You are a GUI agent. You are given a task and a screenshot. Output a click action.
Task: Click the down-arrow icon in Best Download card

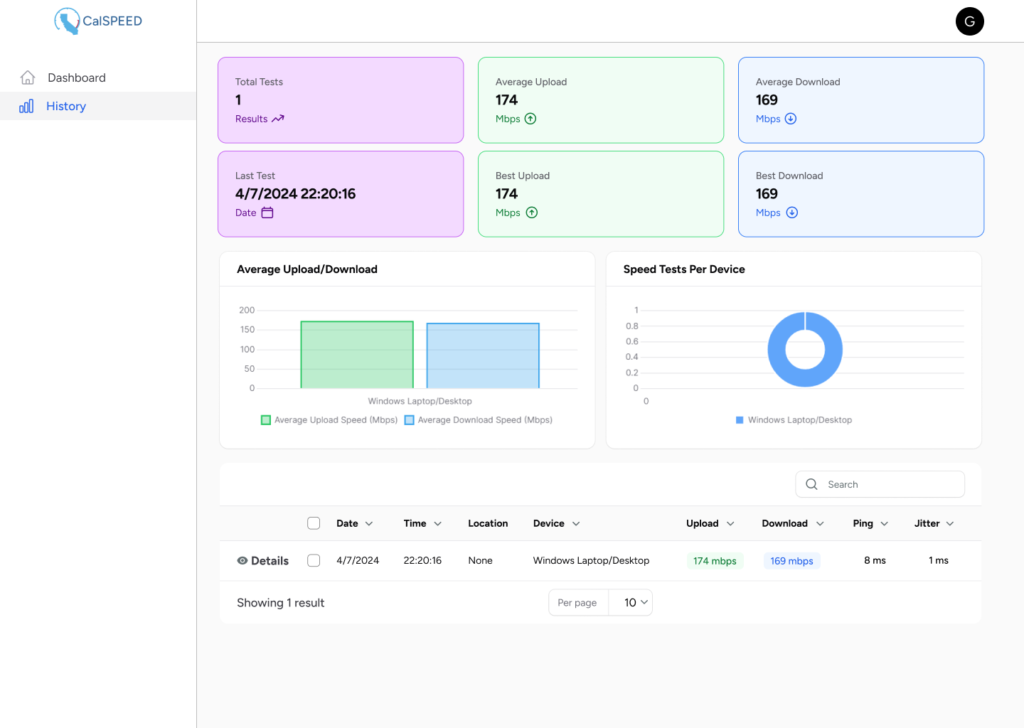[x=791, y=213]
